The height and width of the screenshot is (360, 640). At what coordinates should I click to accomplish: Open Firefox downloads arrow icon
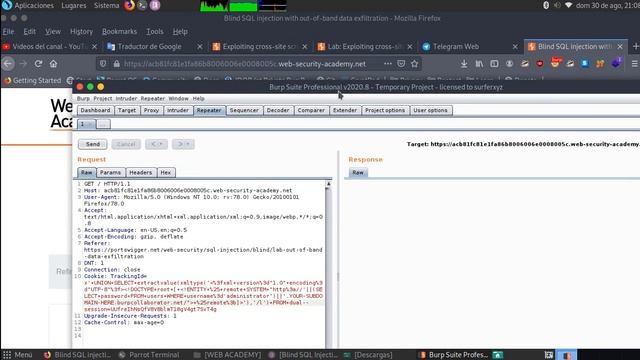tap(464, 64)
